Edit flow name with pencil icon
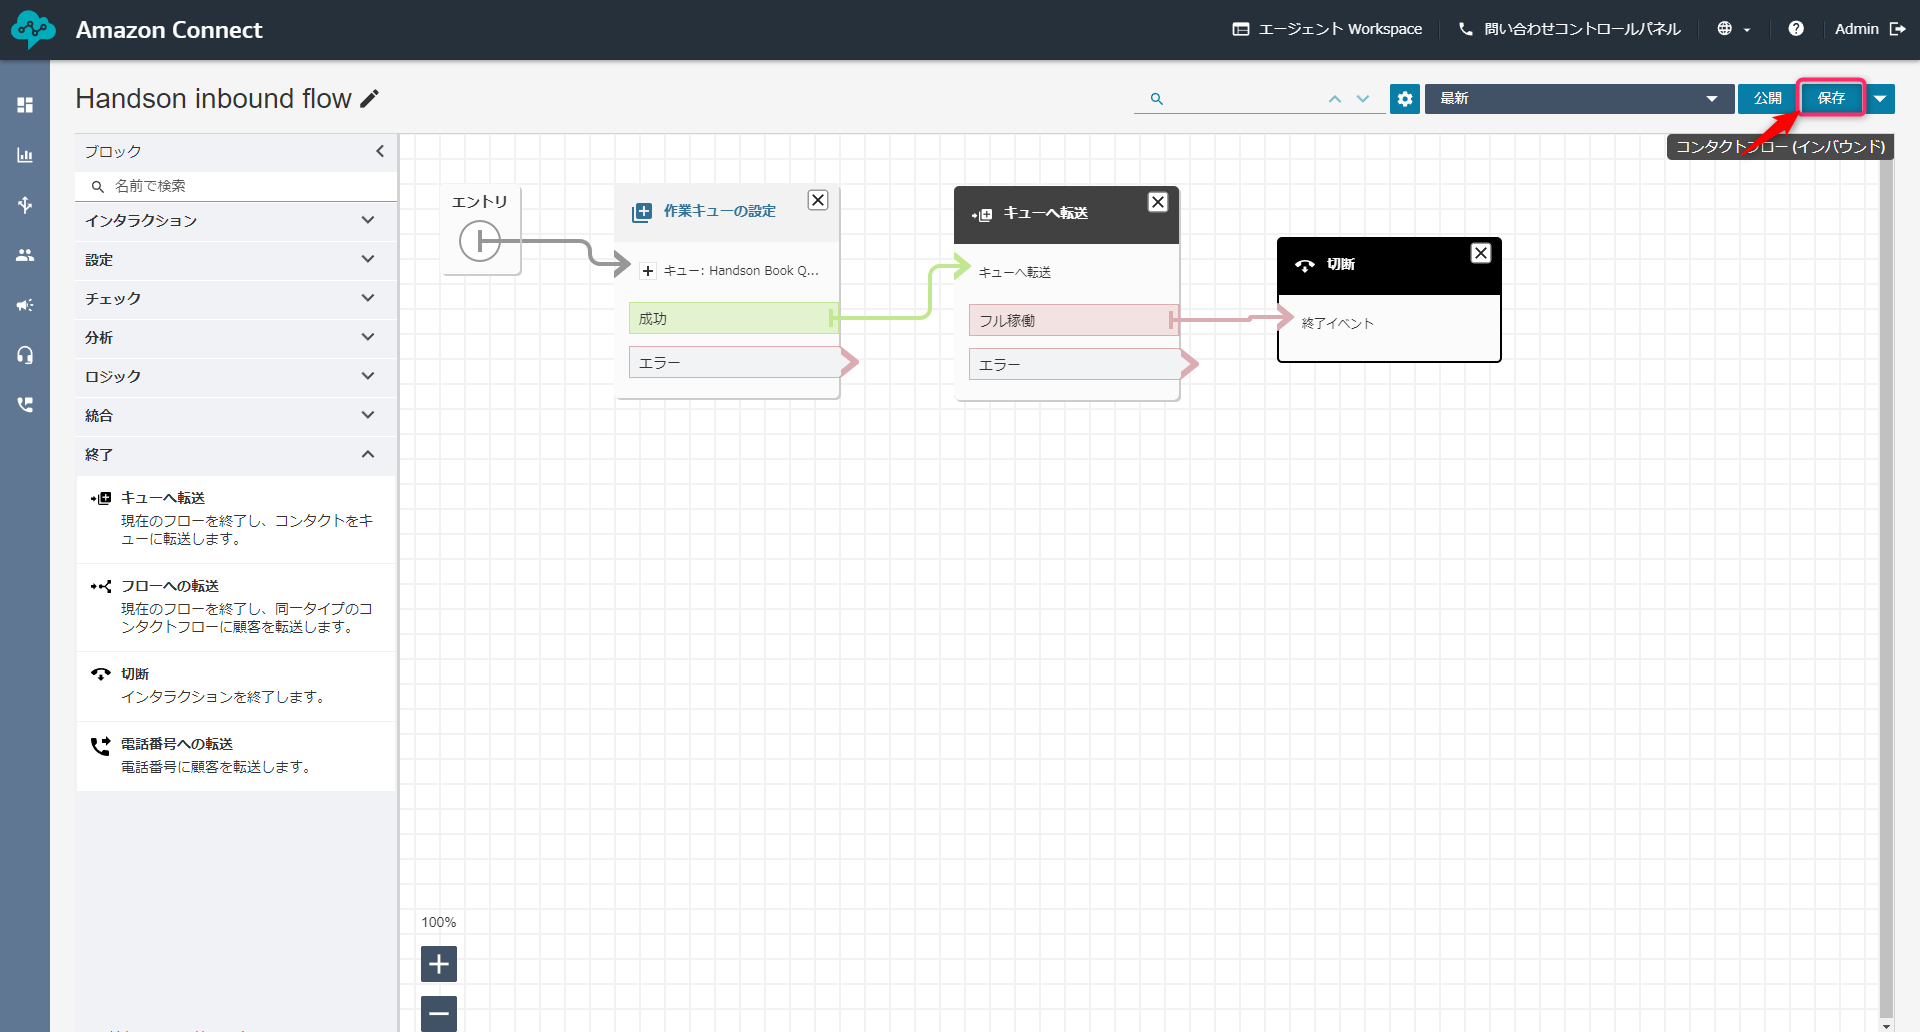This screenshot has height=1032, width=1920. coord(370,98)
